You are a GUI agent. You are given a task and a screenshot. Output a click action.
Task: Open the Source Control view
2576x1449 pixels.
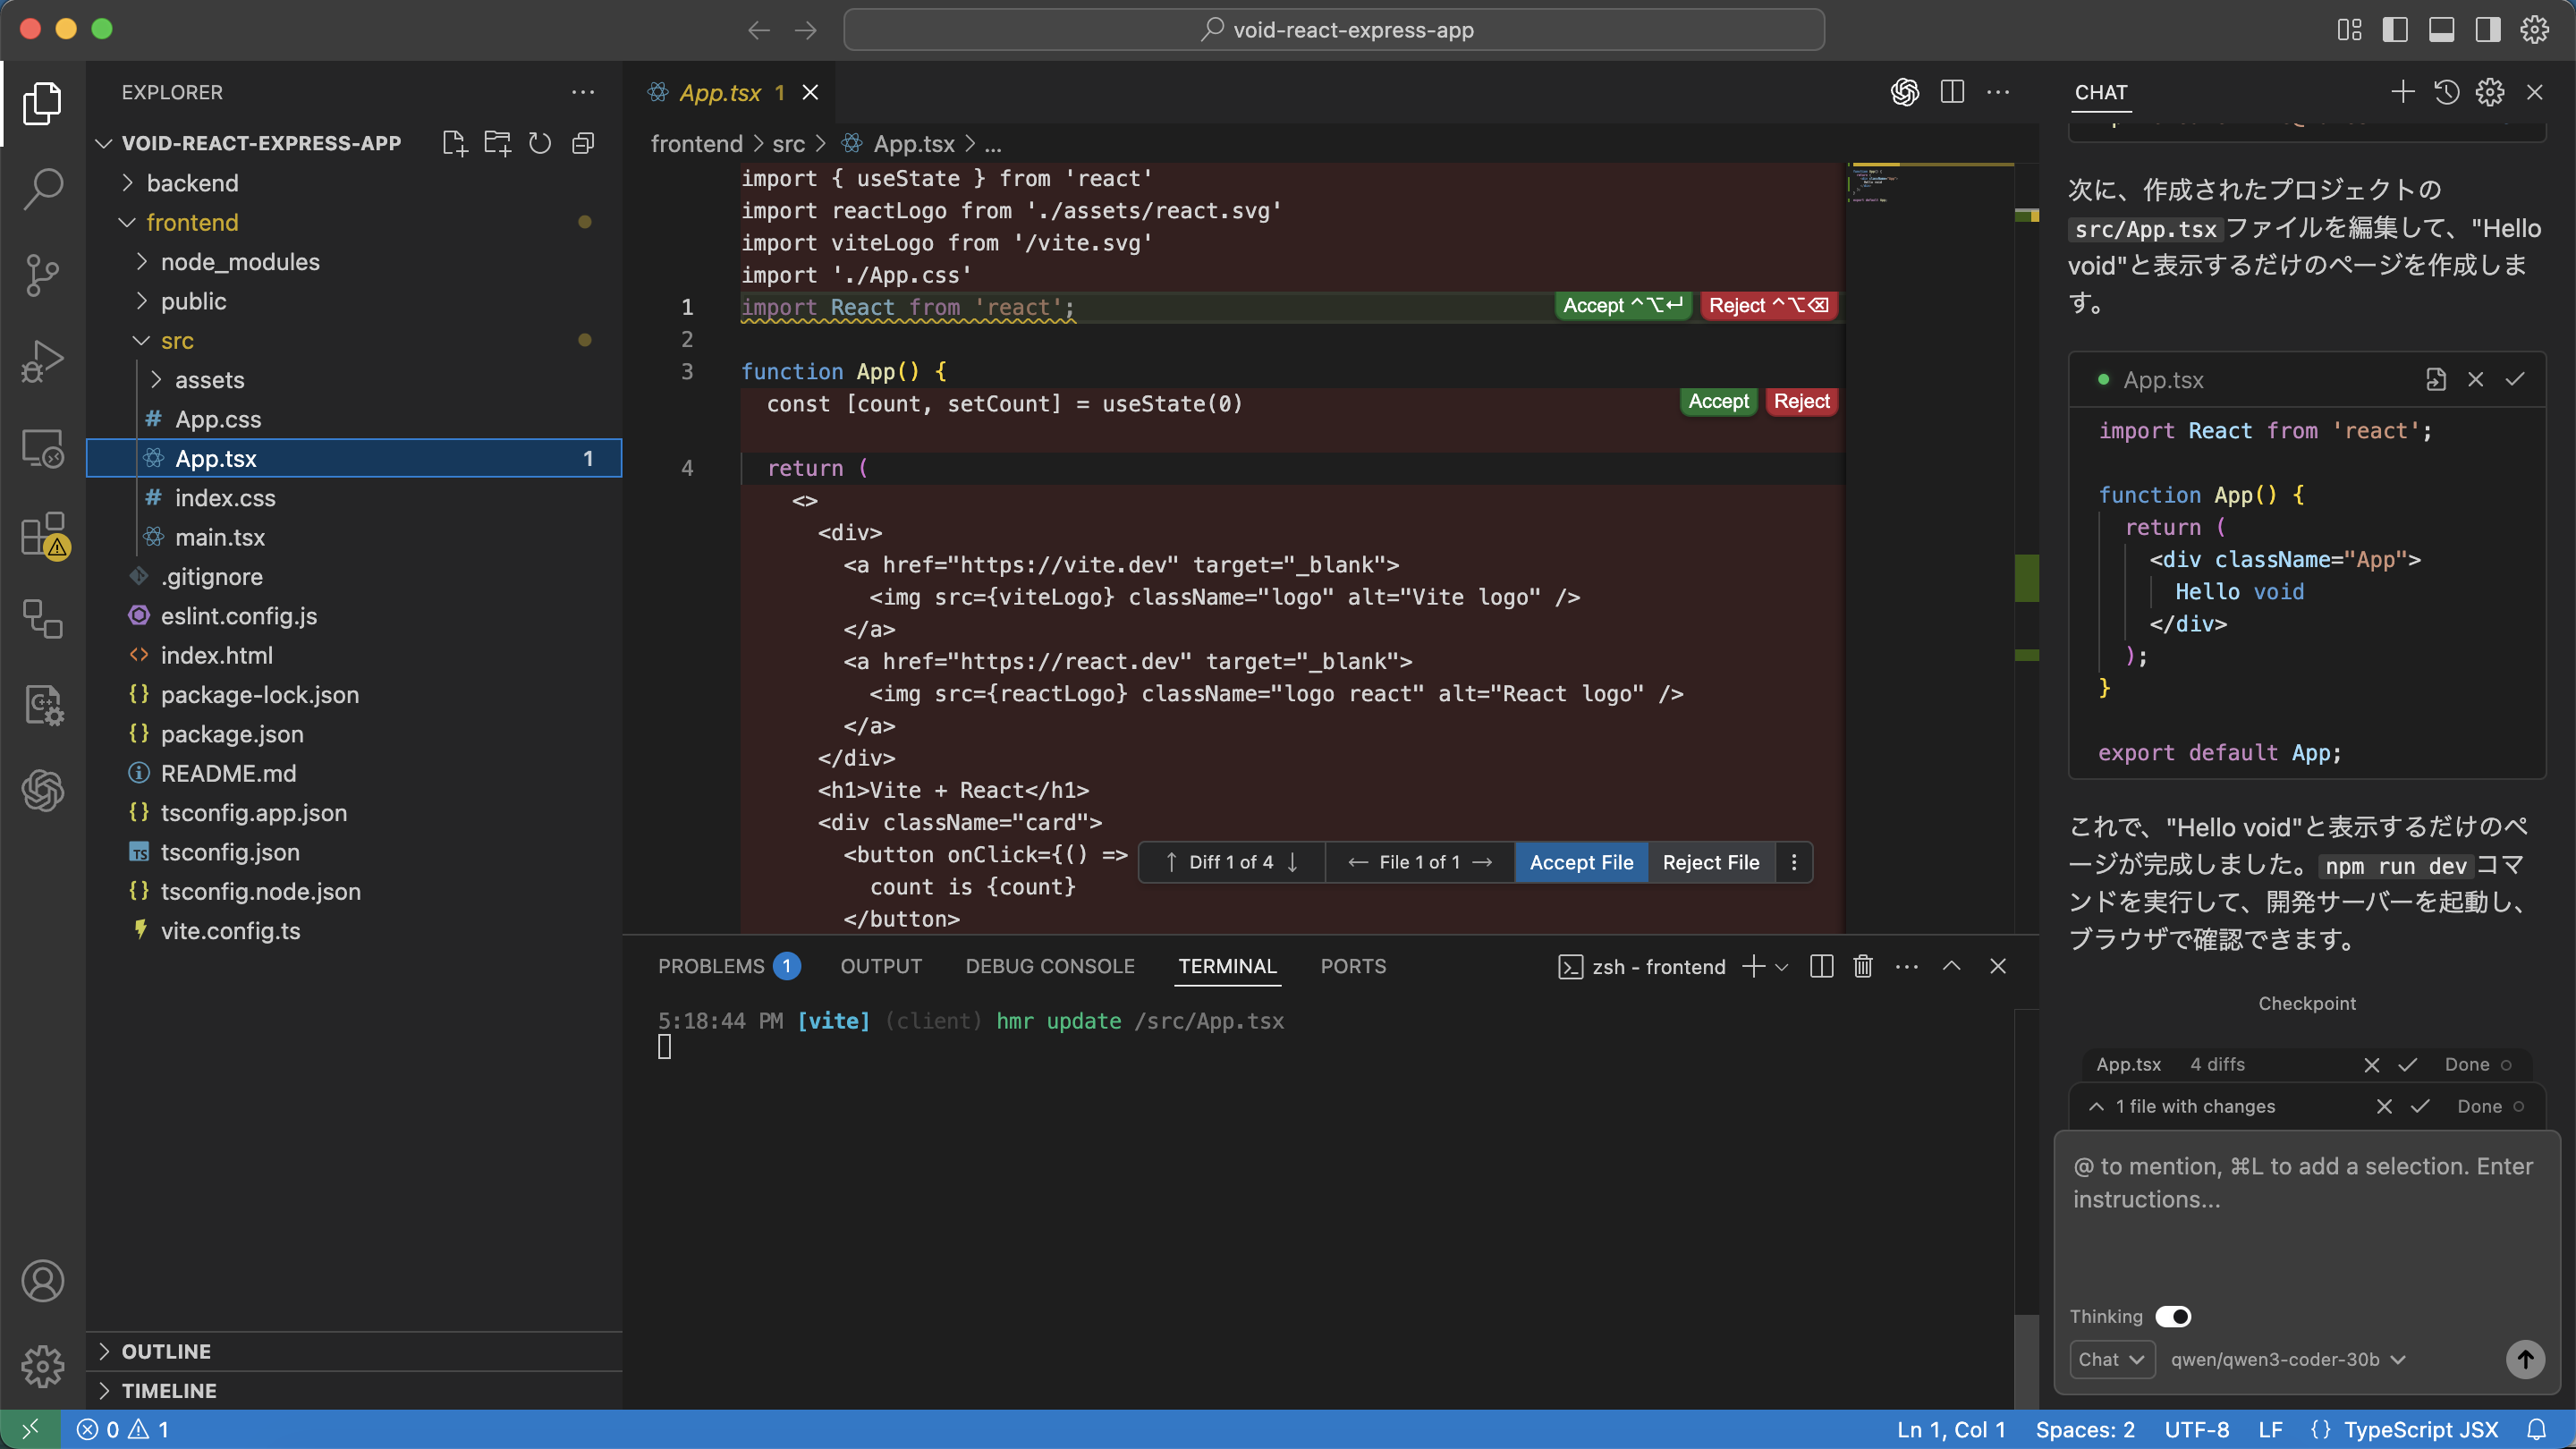coord(42,274)
